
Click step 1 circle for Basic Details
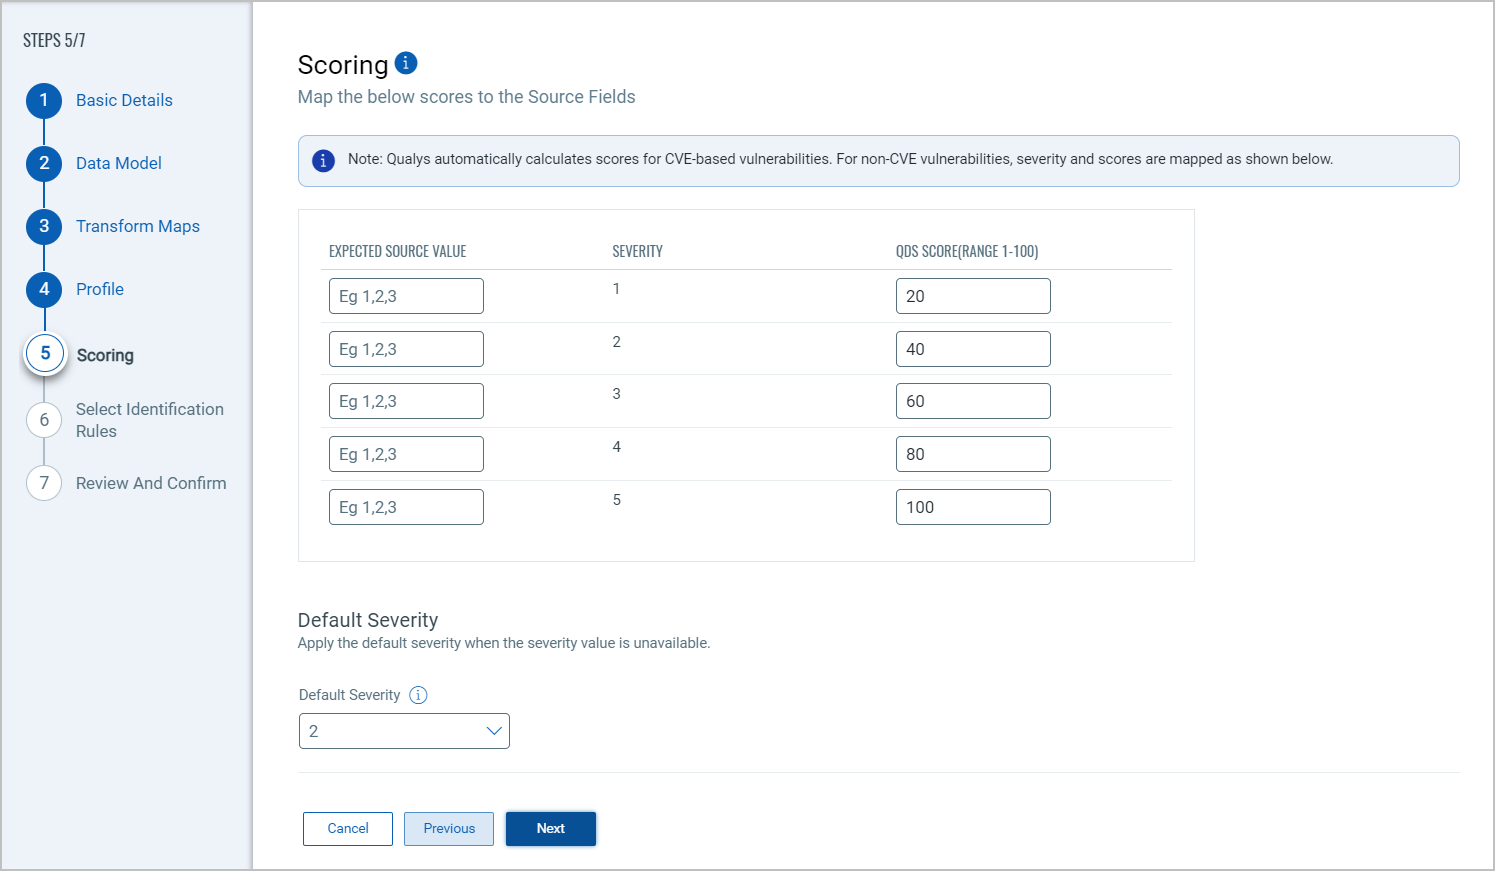pos(44,100)
